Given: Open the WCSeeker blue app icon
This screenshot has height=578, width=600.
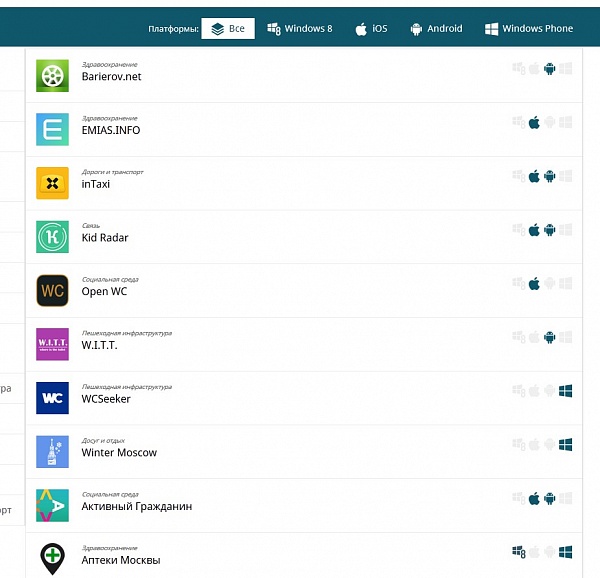Looking at the screenshot, I should click(52, 398).
